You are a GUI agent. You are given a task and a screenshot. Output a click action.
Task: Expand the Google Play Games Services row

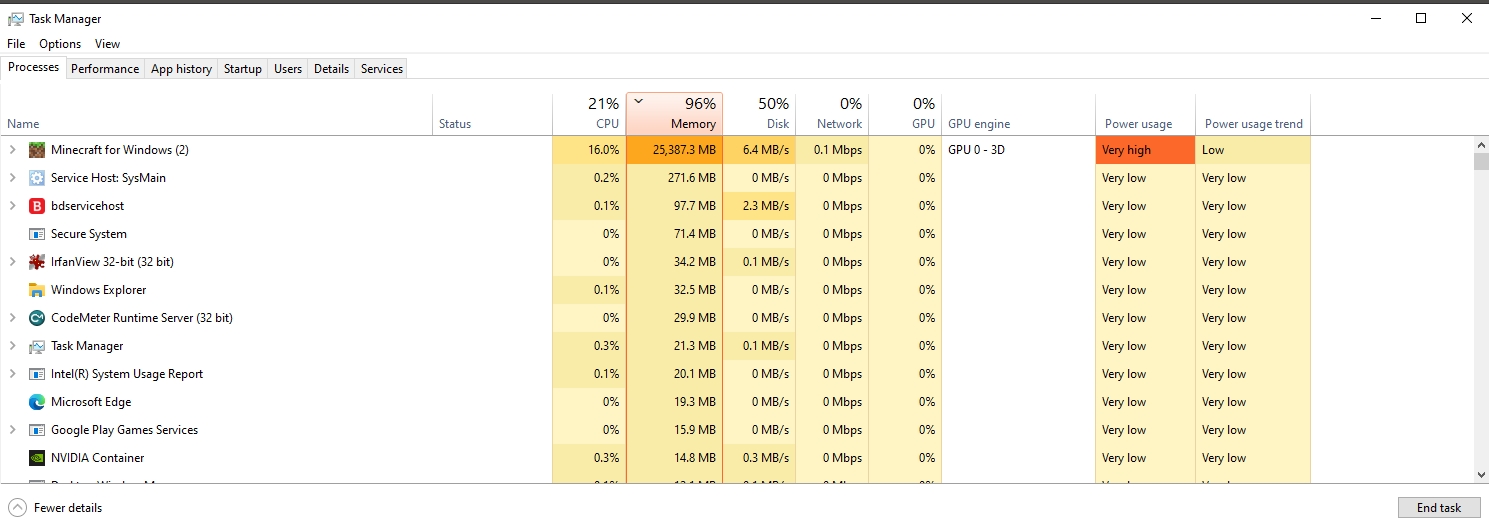[x=13, y=430]
